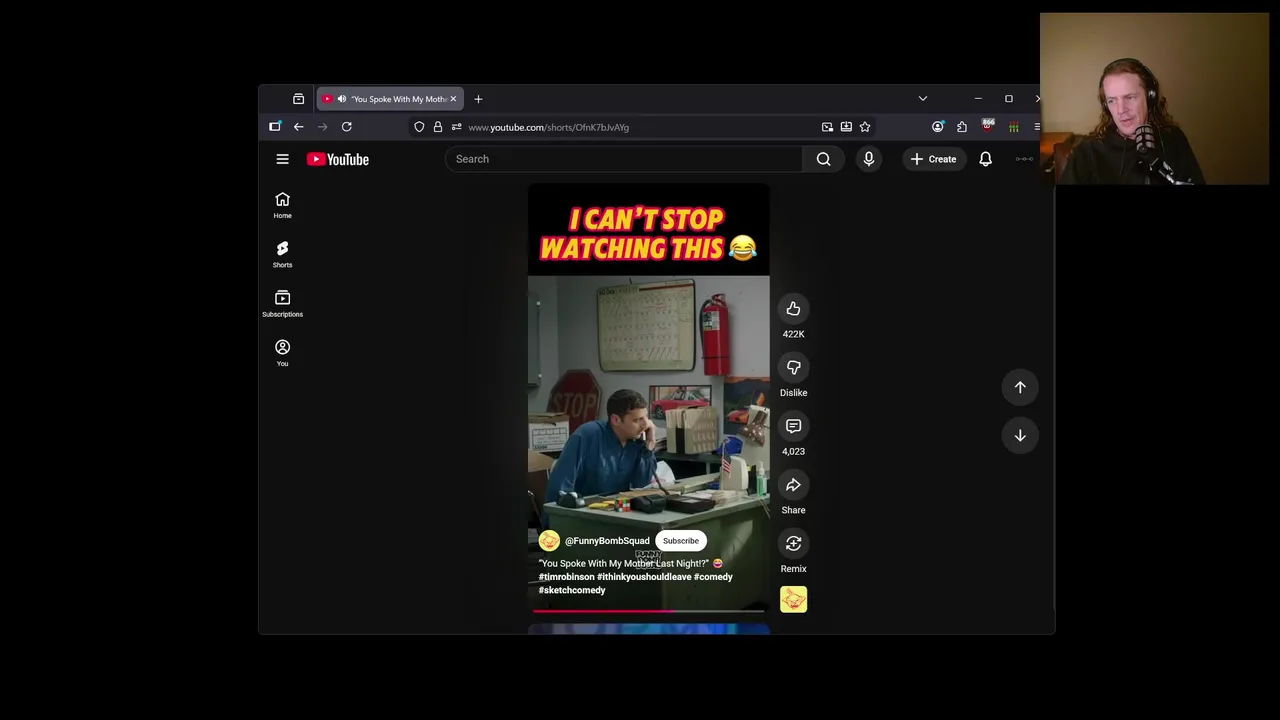Open the Firefox account icon
Image resolution: width=1280 pixels, height=720 pixels.
pyautogui.click(x=937, y=127)
